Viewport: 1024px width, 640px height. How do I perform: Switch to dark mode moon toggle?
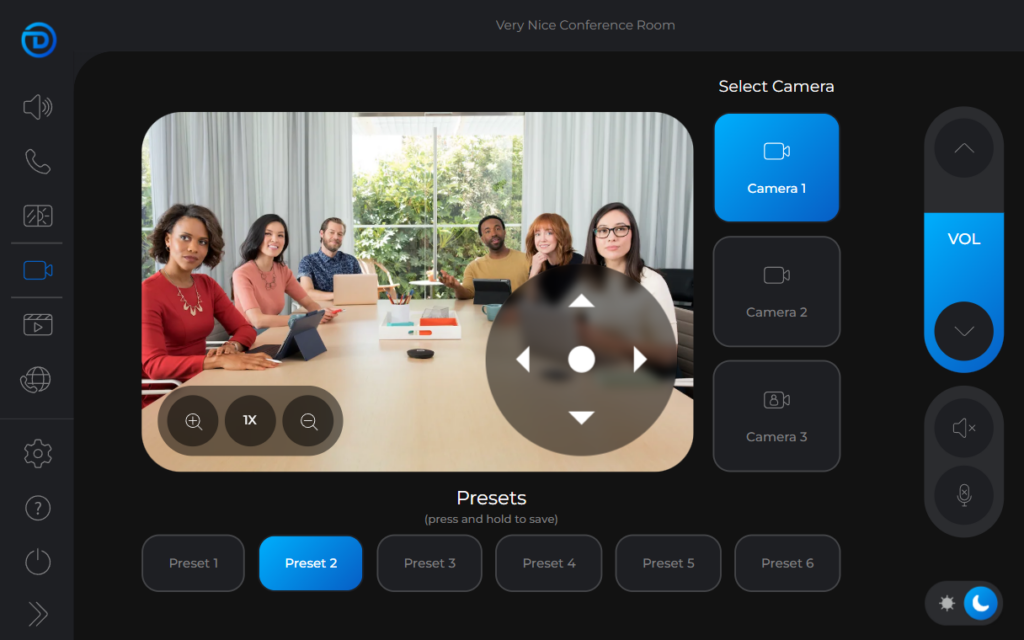(x=981, y=603)
